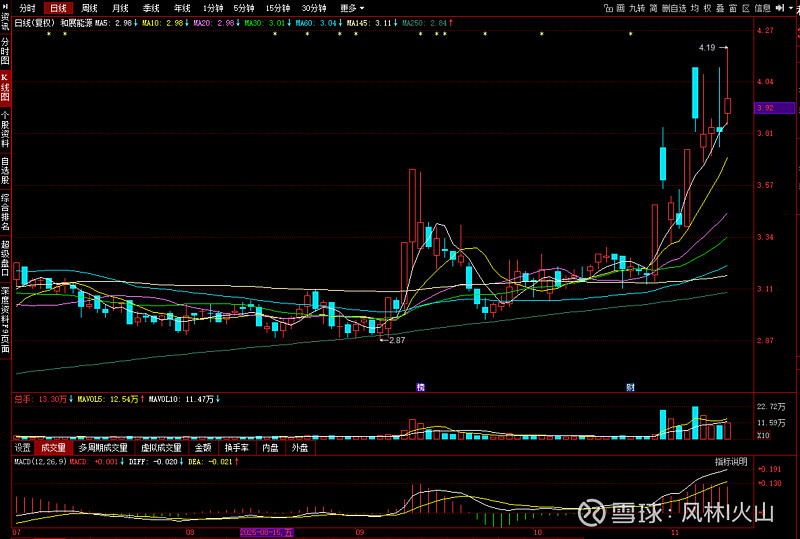This screenshot has width=800, height=539.
Task: Click the blue 财 marker on chart
Action: (x=630, y=387)
